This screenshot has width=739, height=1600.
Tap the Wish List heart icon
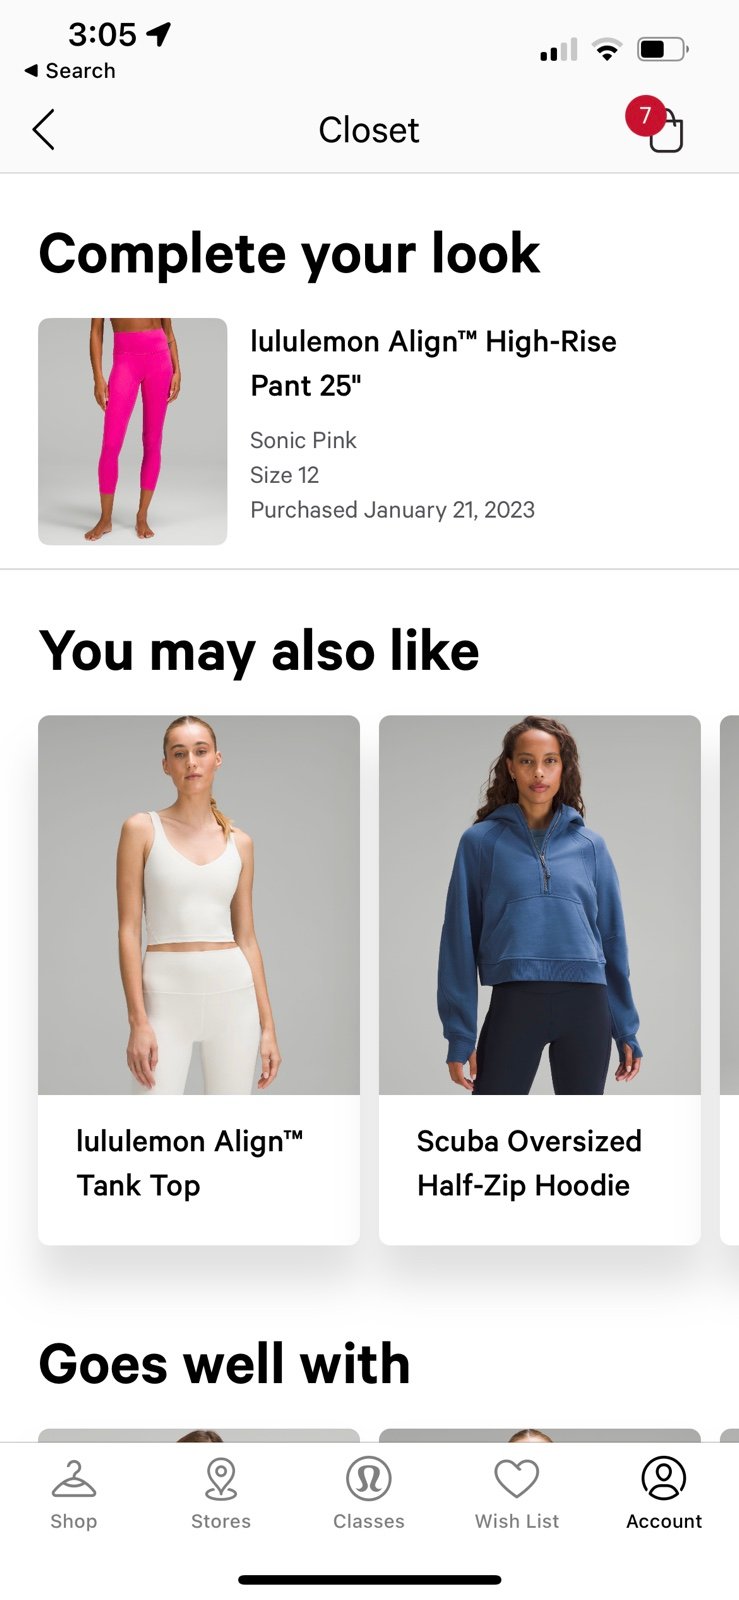(517, 1479)
